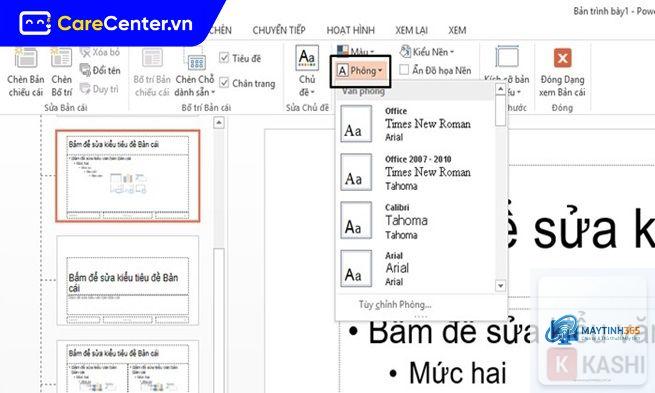Select title slide layout thumbnail
The height and width of the screenshot is (393, 655).
pyautogui.click(x=128, y=280)
